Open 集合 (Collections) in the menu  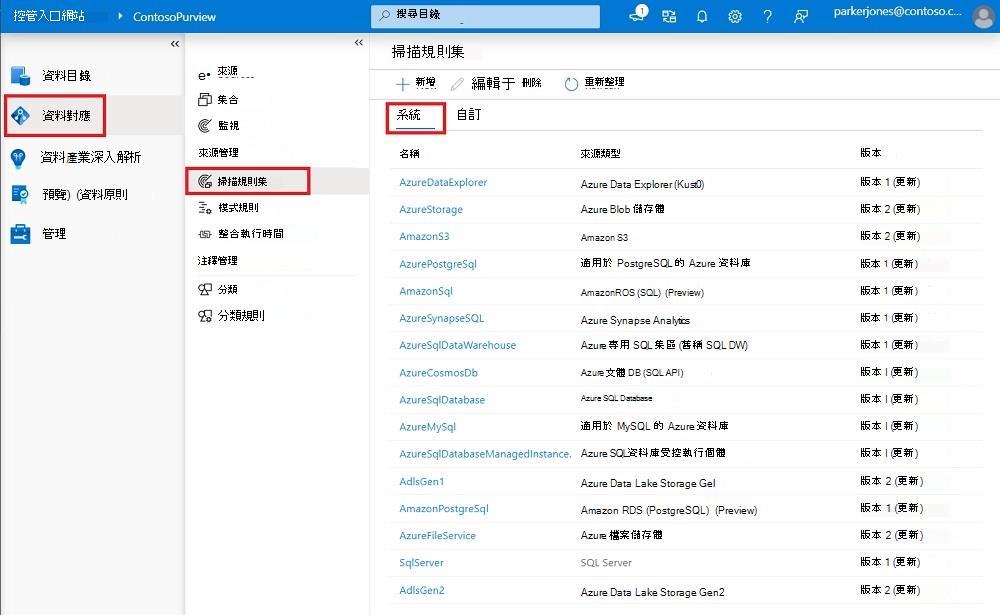click(228, 100)
